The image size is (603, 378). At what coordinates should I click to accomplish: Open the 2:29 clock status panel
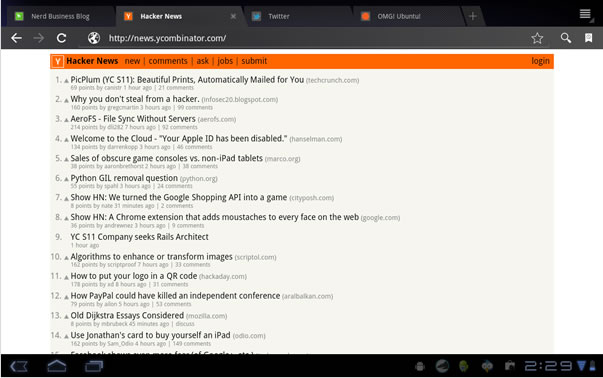pos(548,366)
